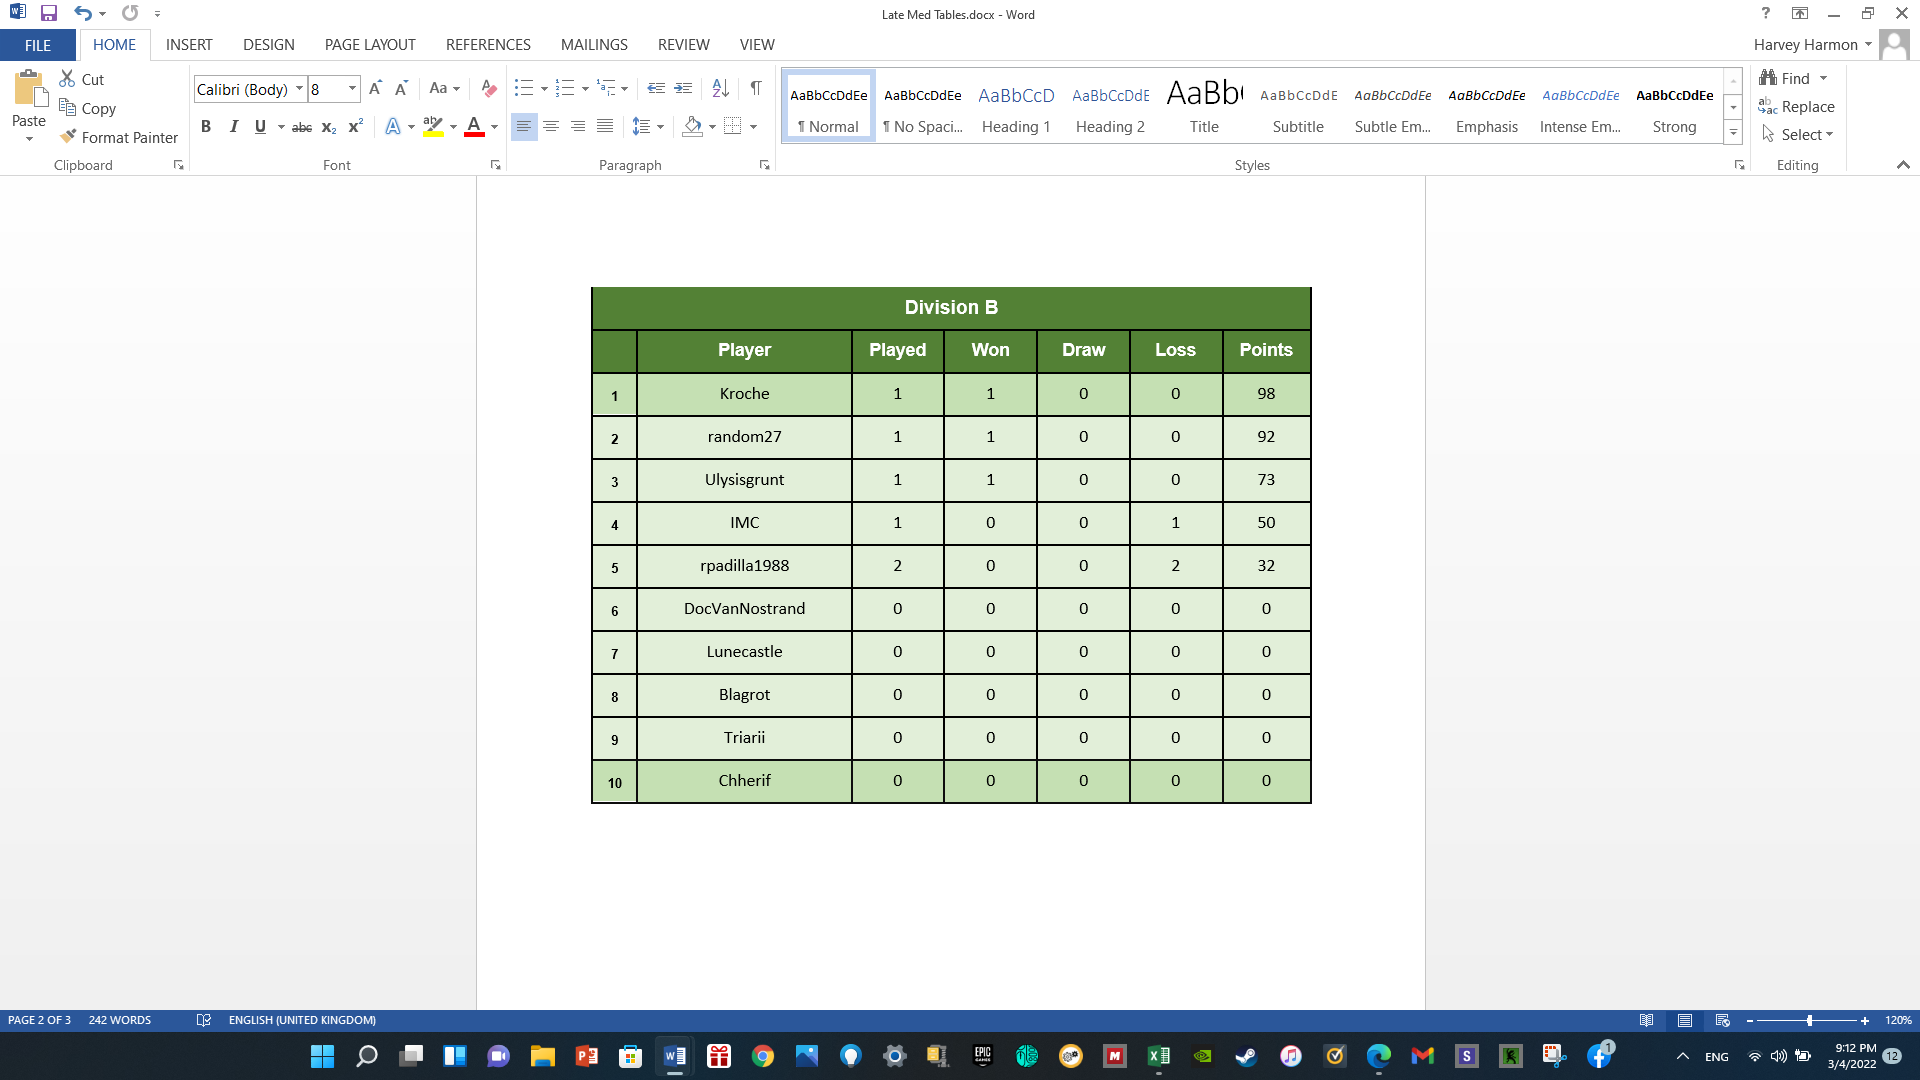Open File Explorer folder in taskbar

click(x=543, y=1056)
